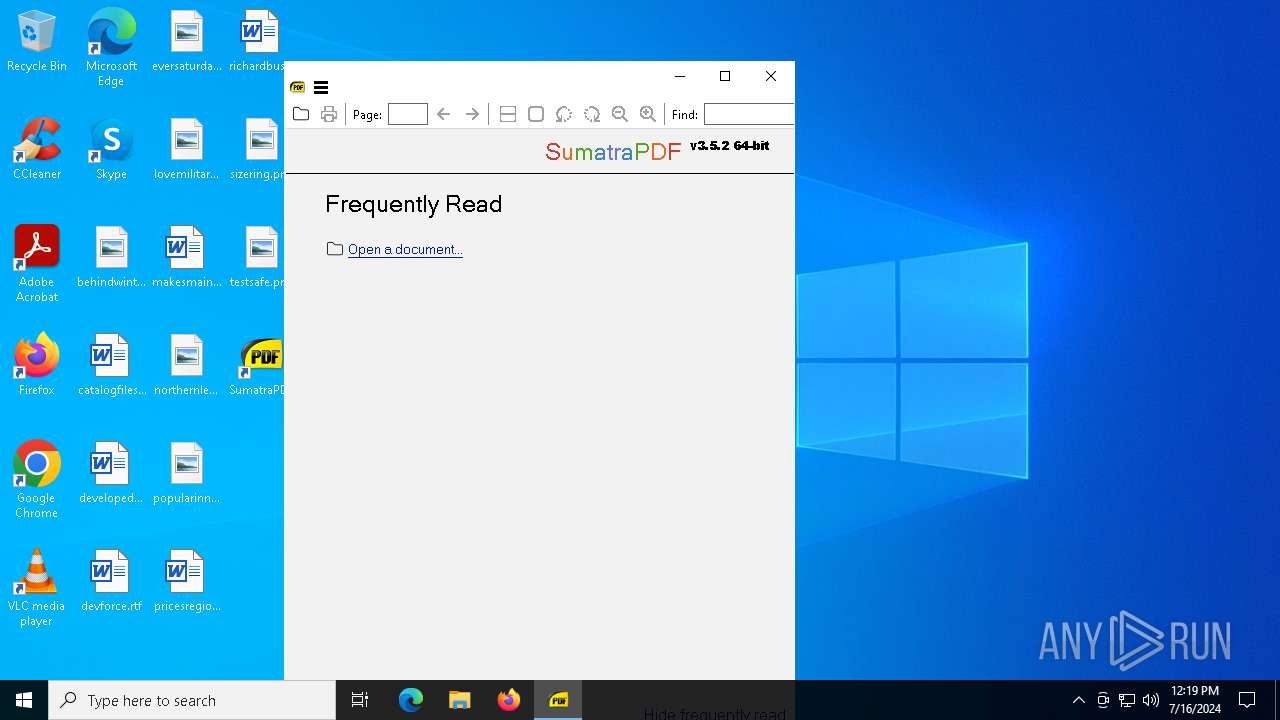Zoom out using magnifier minus icon
The image size is (1280, 720).
pos(620,114)
